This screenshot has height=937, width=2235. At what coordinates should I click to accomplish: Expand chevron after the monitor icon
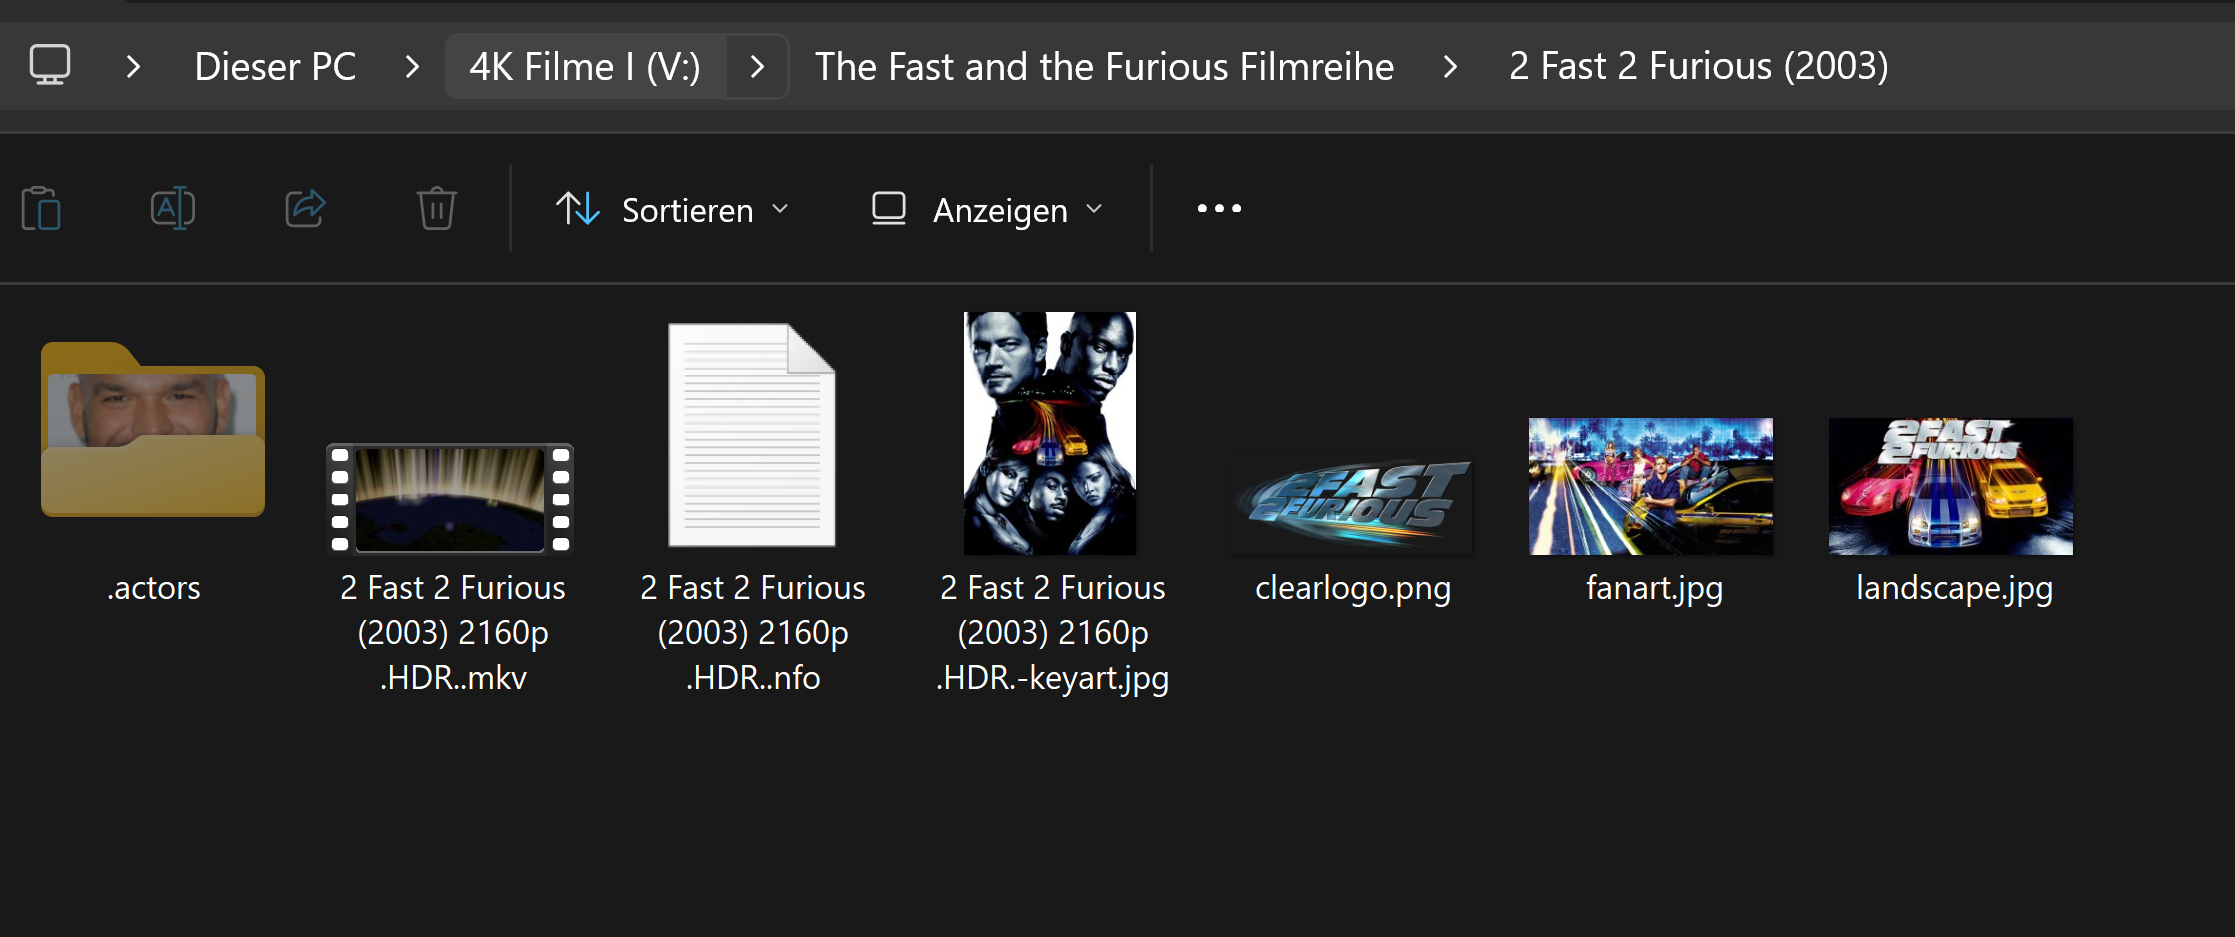point(133,67)
